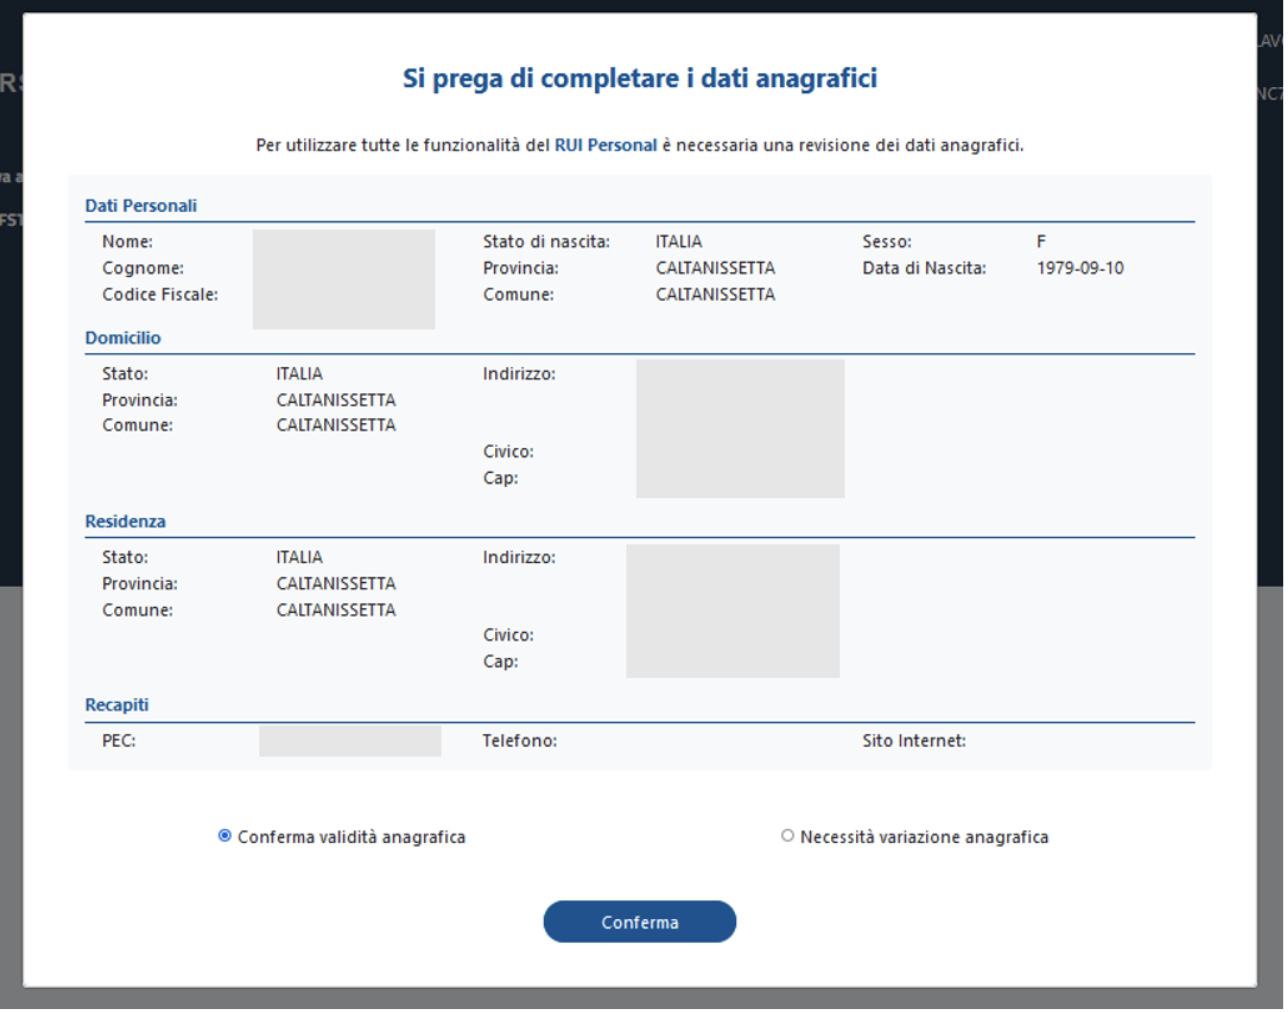1288x1012 pixels.
Task: Click the Sito Internet label
Action: (914, 741)
